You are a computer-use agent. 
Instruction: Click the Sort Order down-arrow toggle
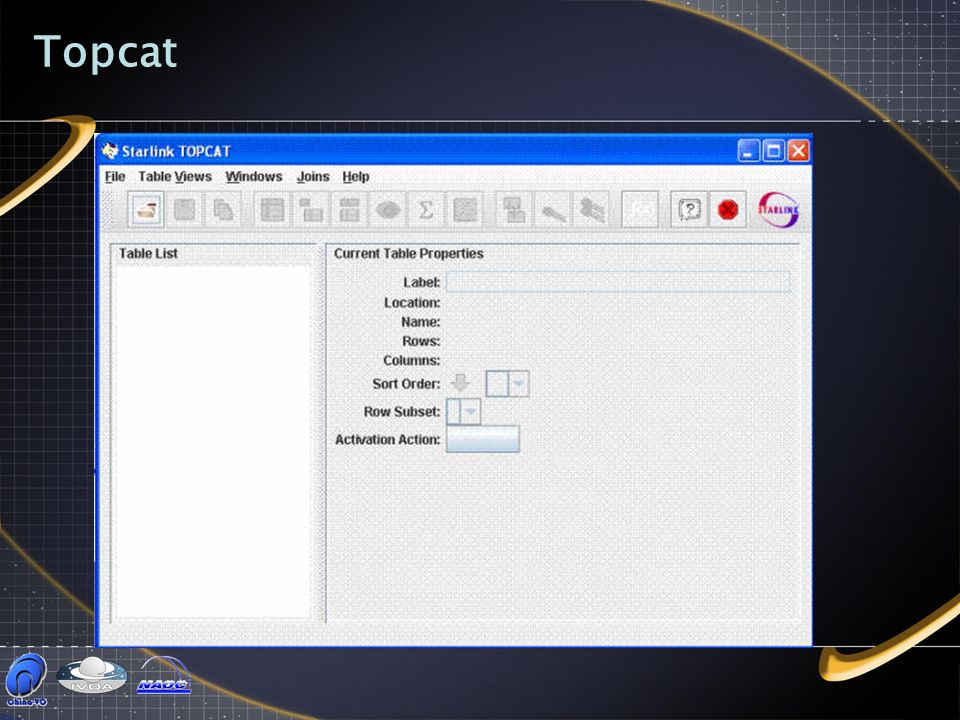click(460, 384)
